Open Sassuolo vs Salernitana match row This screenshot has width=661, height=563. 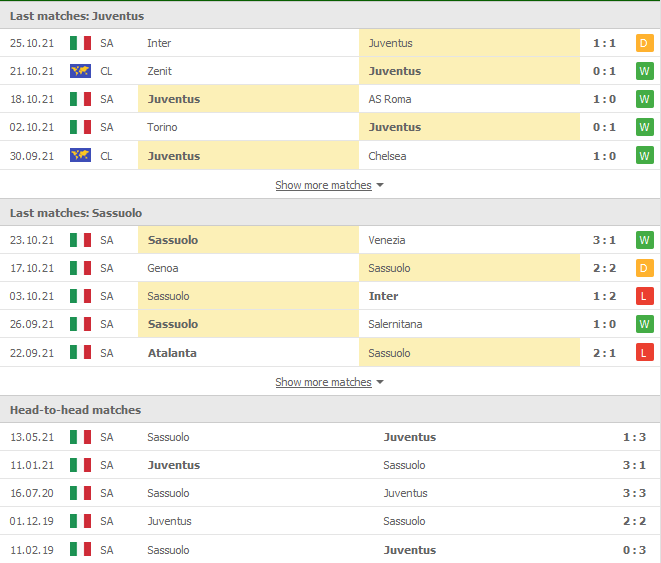pyautogui.click(x=330, y=324)
